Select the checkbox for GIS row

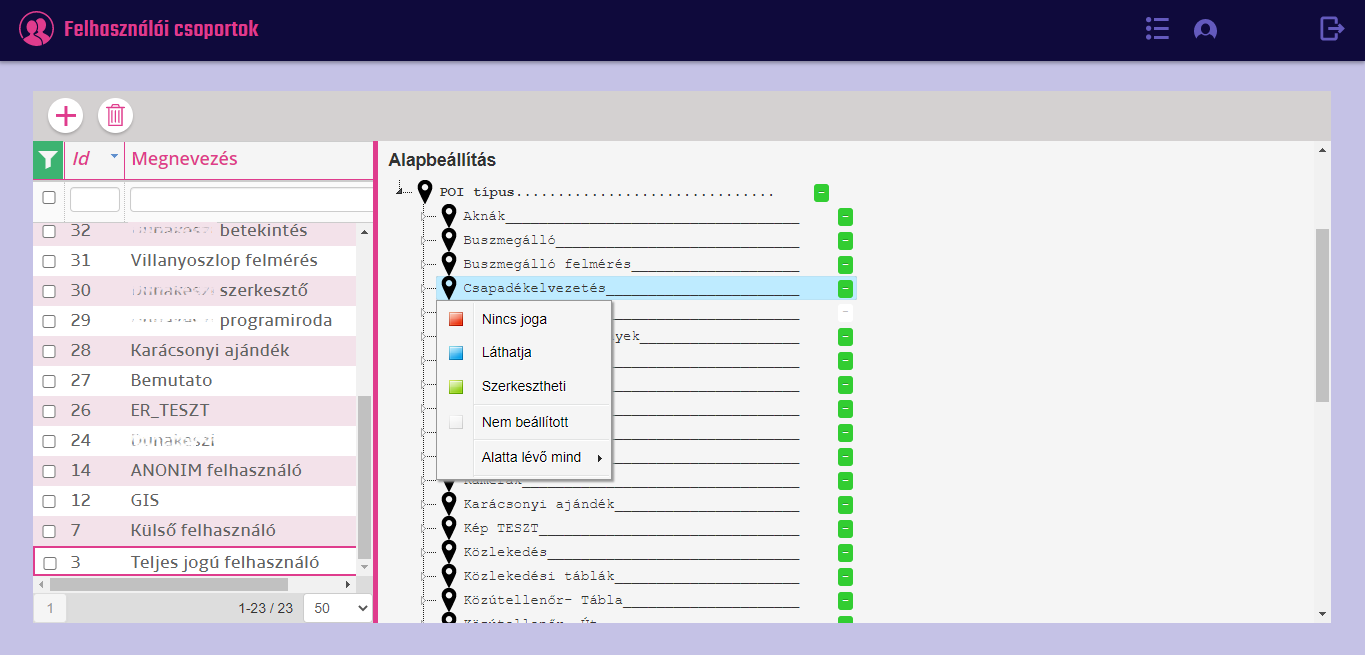click(49, 501)
